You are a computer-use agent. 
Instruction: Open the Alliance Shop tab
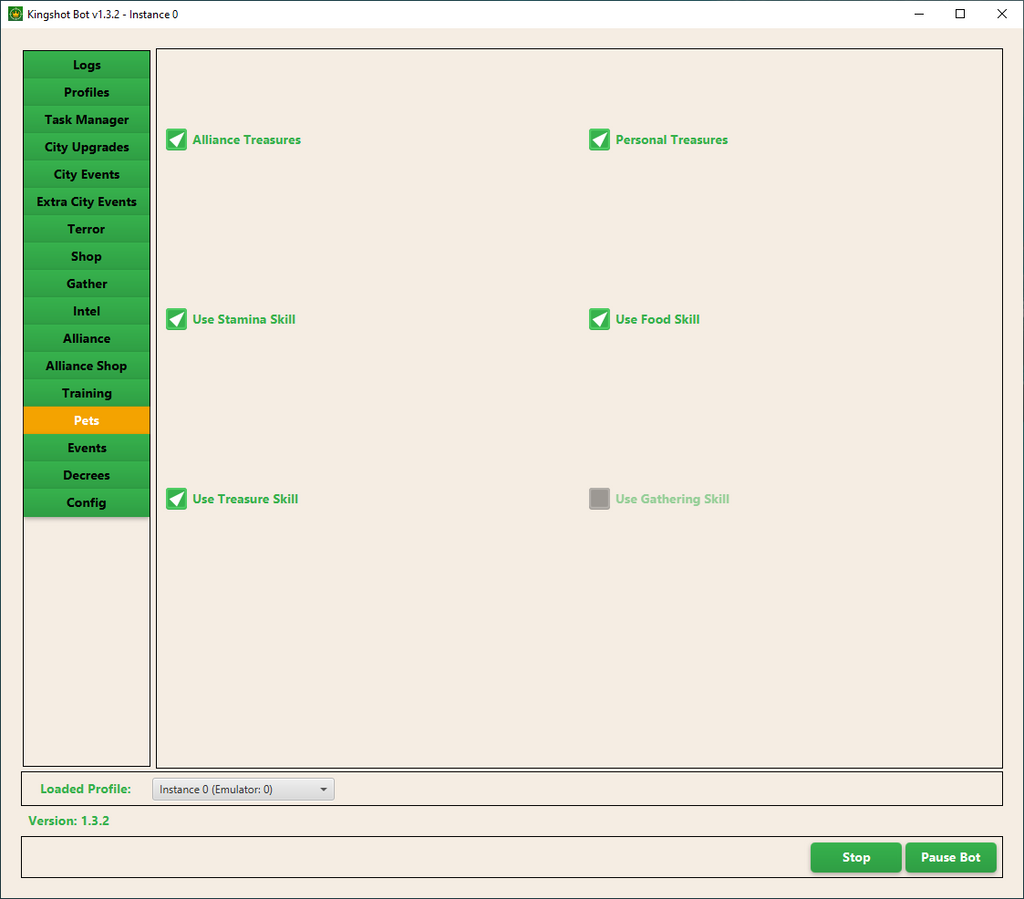coord(87,366)
